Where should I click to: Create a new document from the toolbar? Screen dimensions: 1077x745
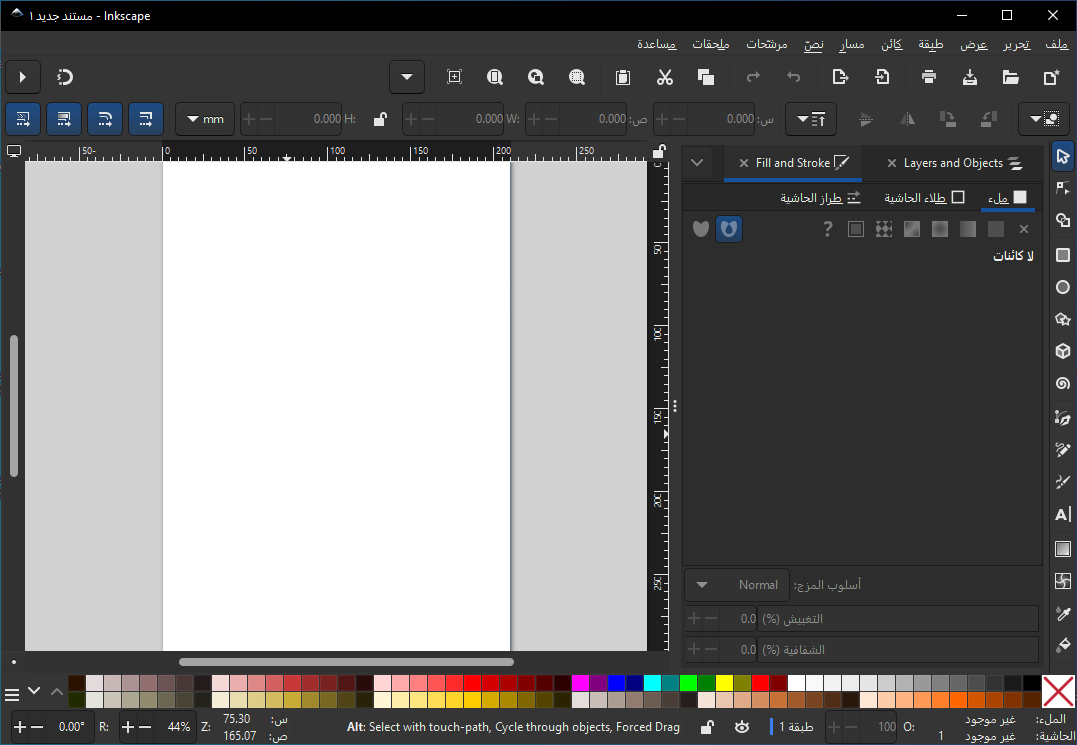coord(1051,78)
